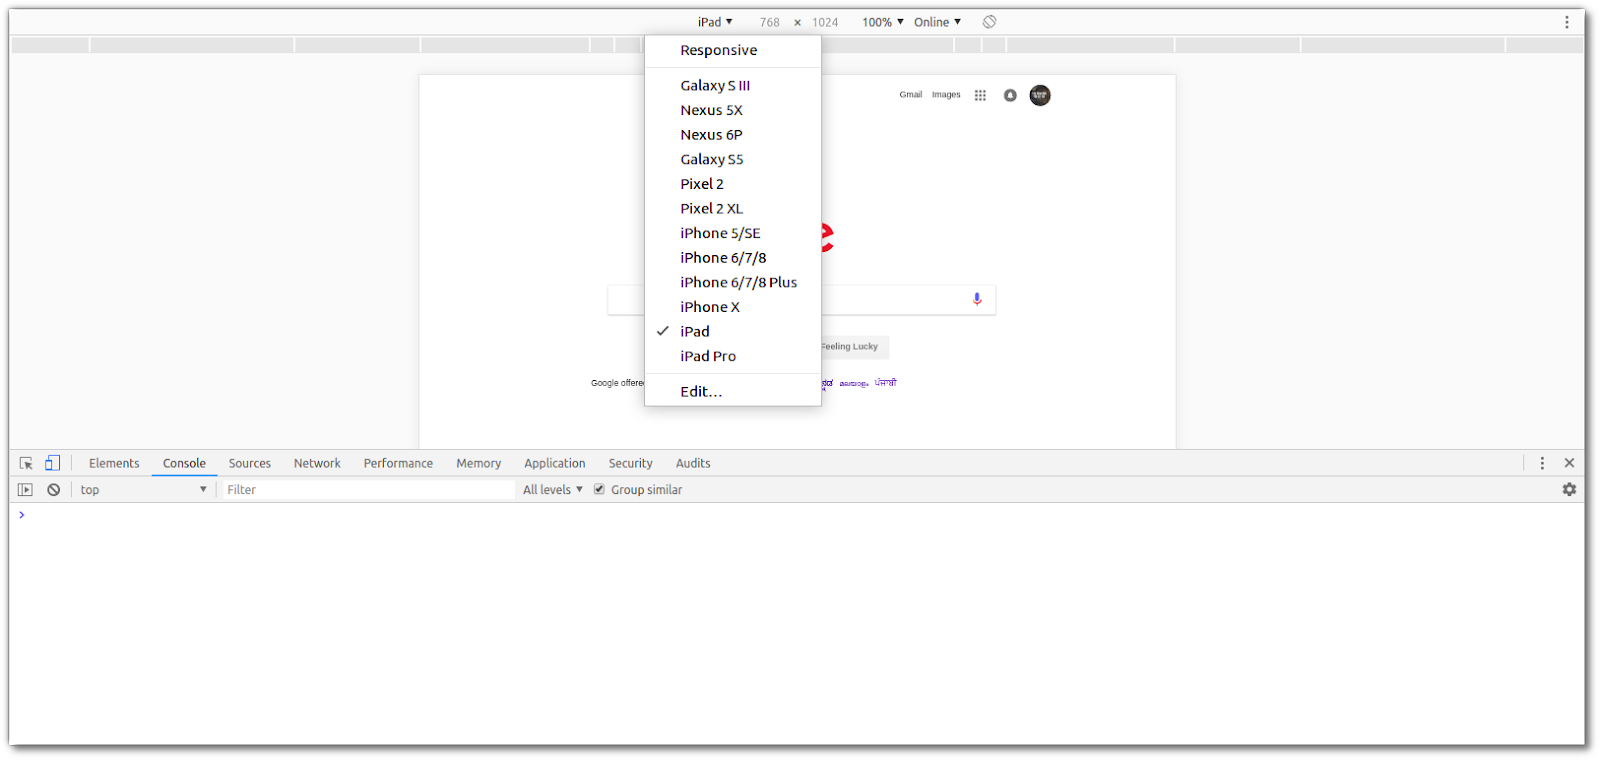Viewport: 1600px width, 760px height.
Task: Toggle the device toolbar icon
Action: (x=52, y=463)
